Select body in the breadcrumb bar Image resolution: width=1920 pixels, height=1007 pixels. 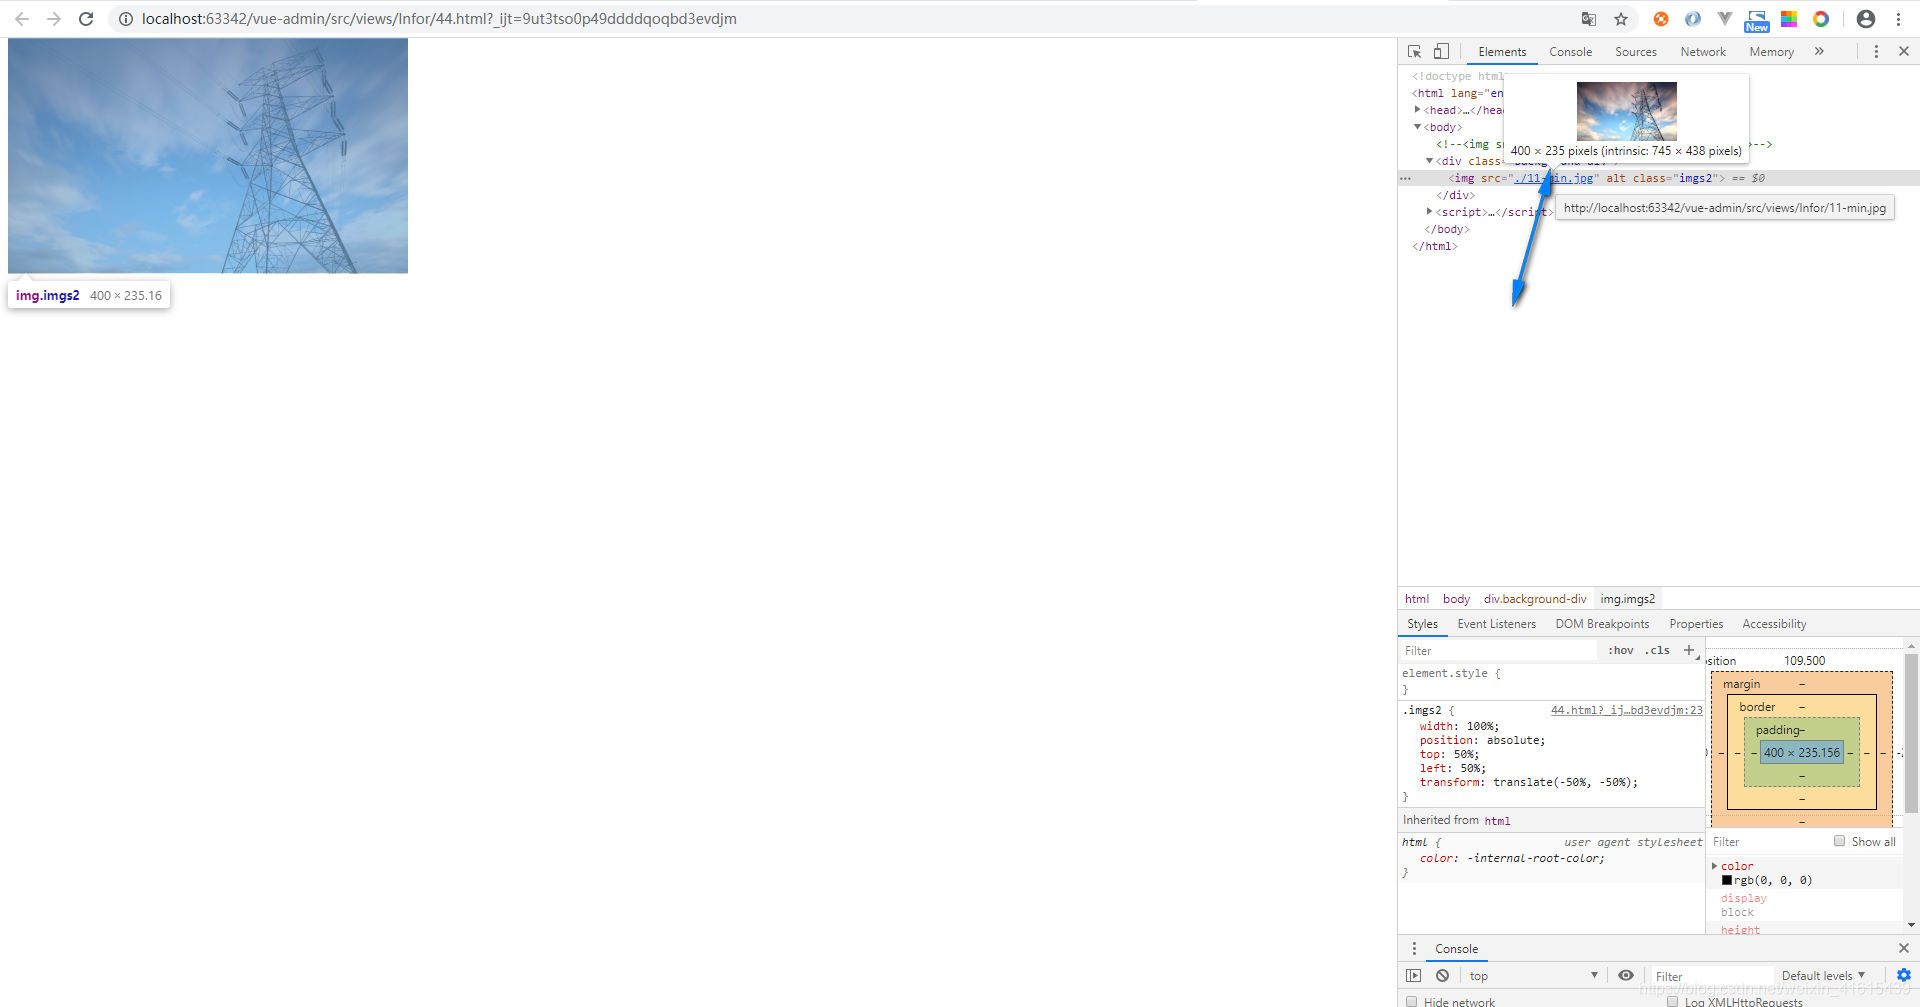[x=1456, y=599]
